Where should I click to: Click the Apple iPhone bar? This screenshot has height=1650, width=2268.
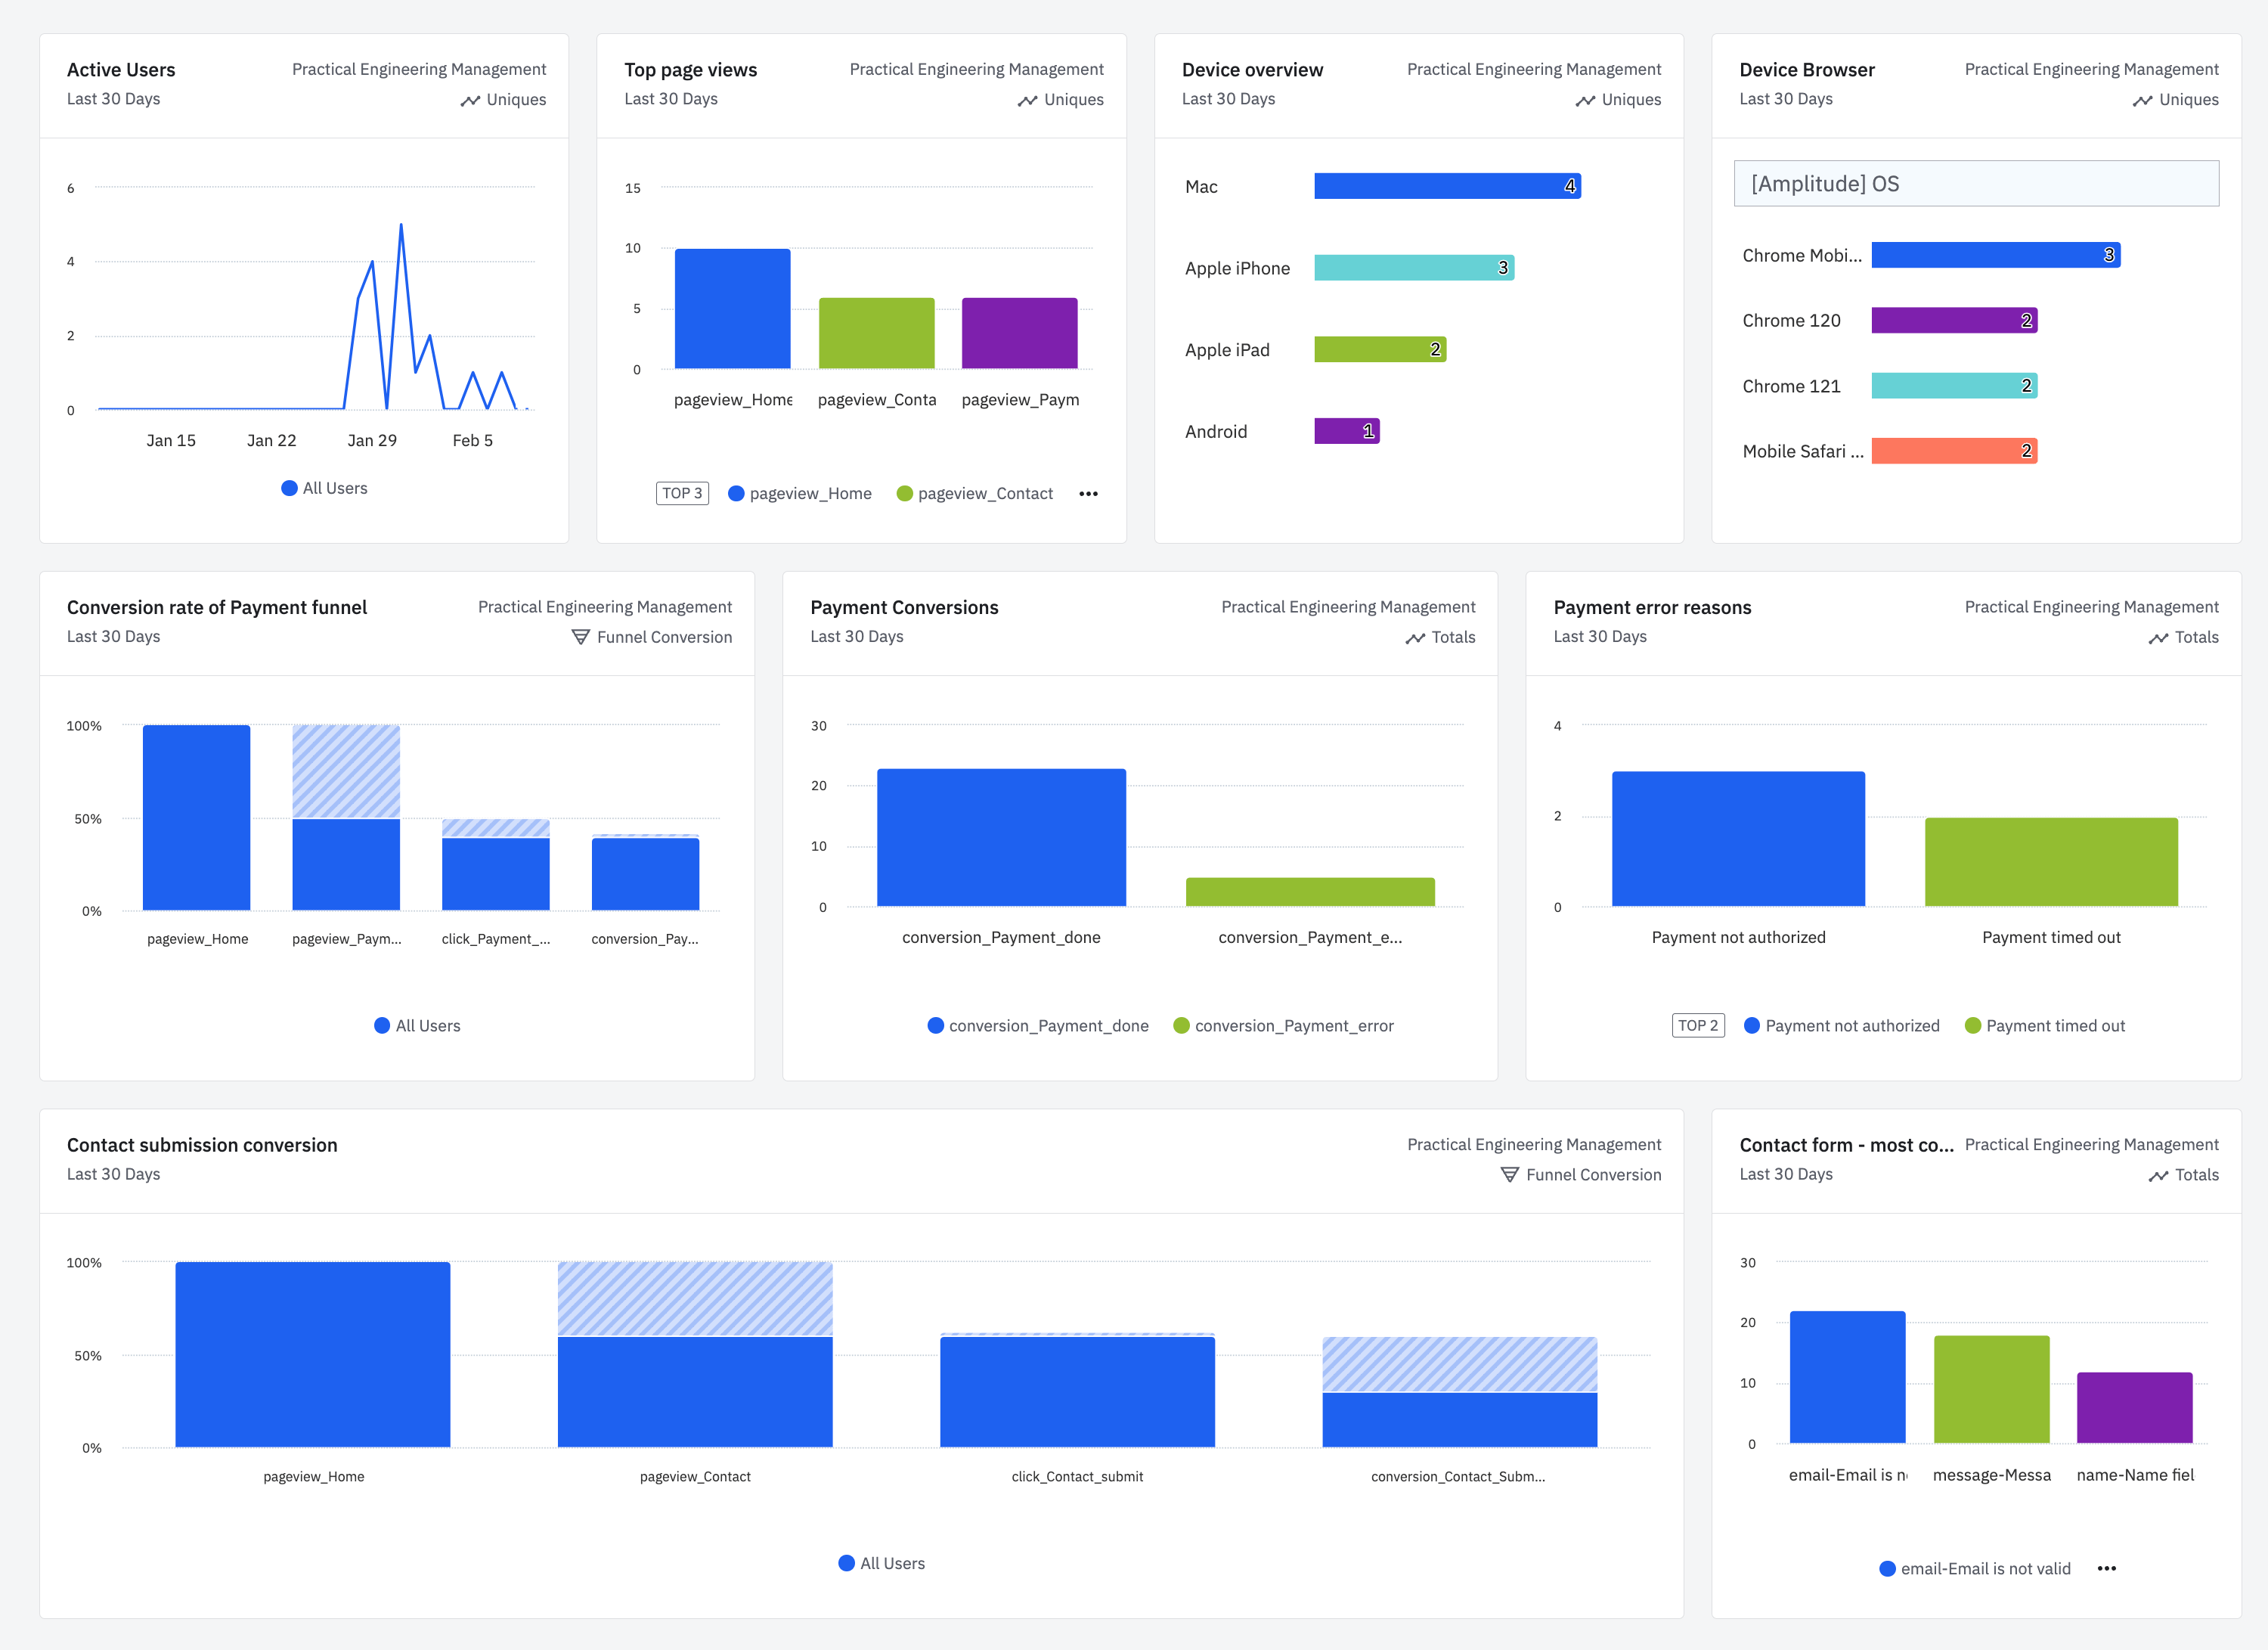click(1414, 268)
